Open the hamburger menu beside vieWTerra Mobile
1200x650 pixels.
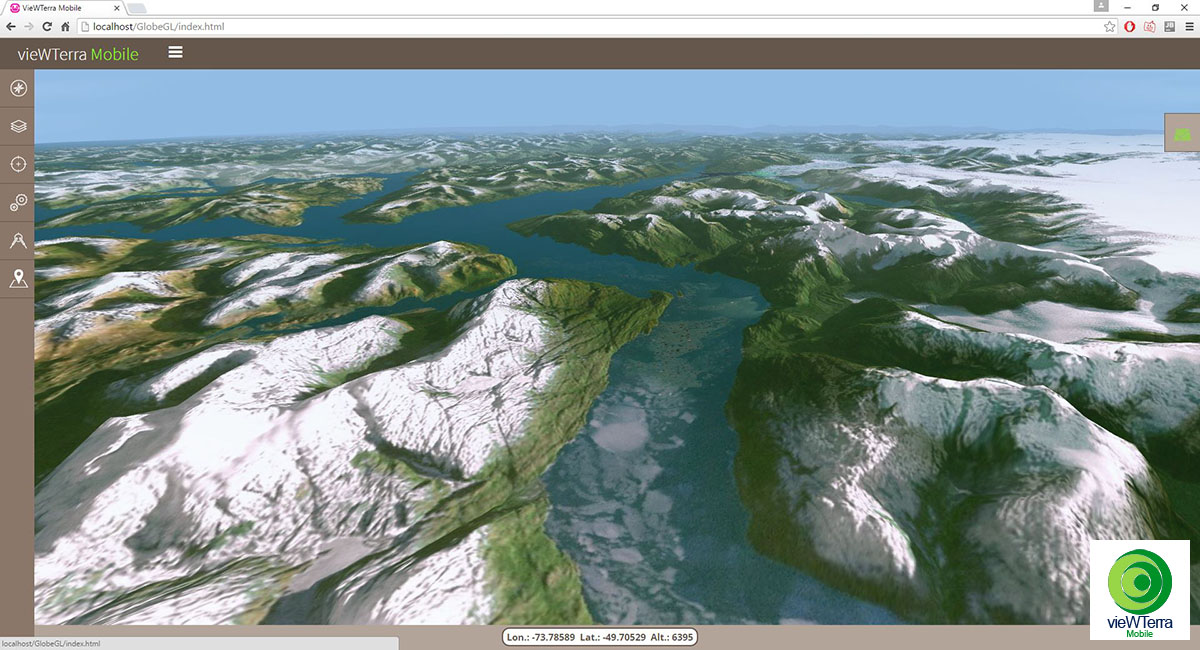pos(176,52)
